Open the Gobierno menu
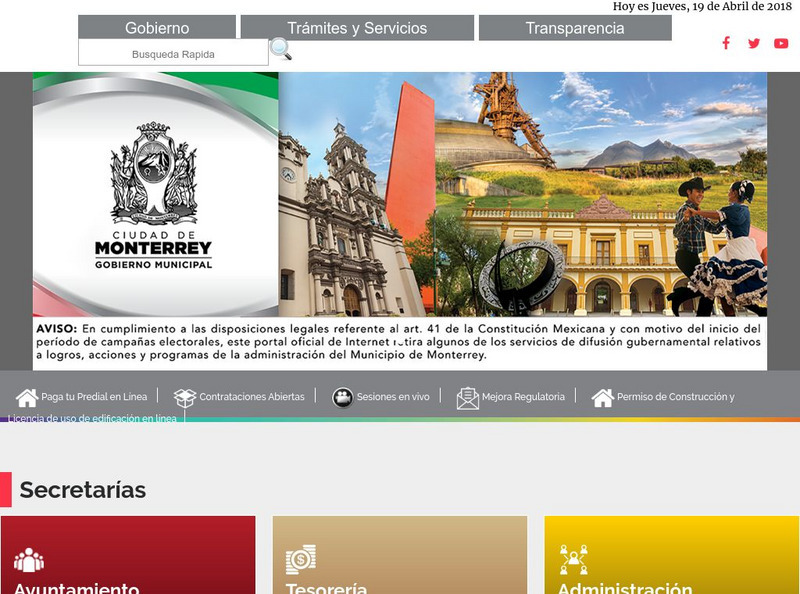Screen dimensions: 800x594 click(x=160, y=28)
